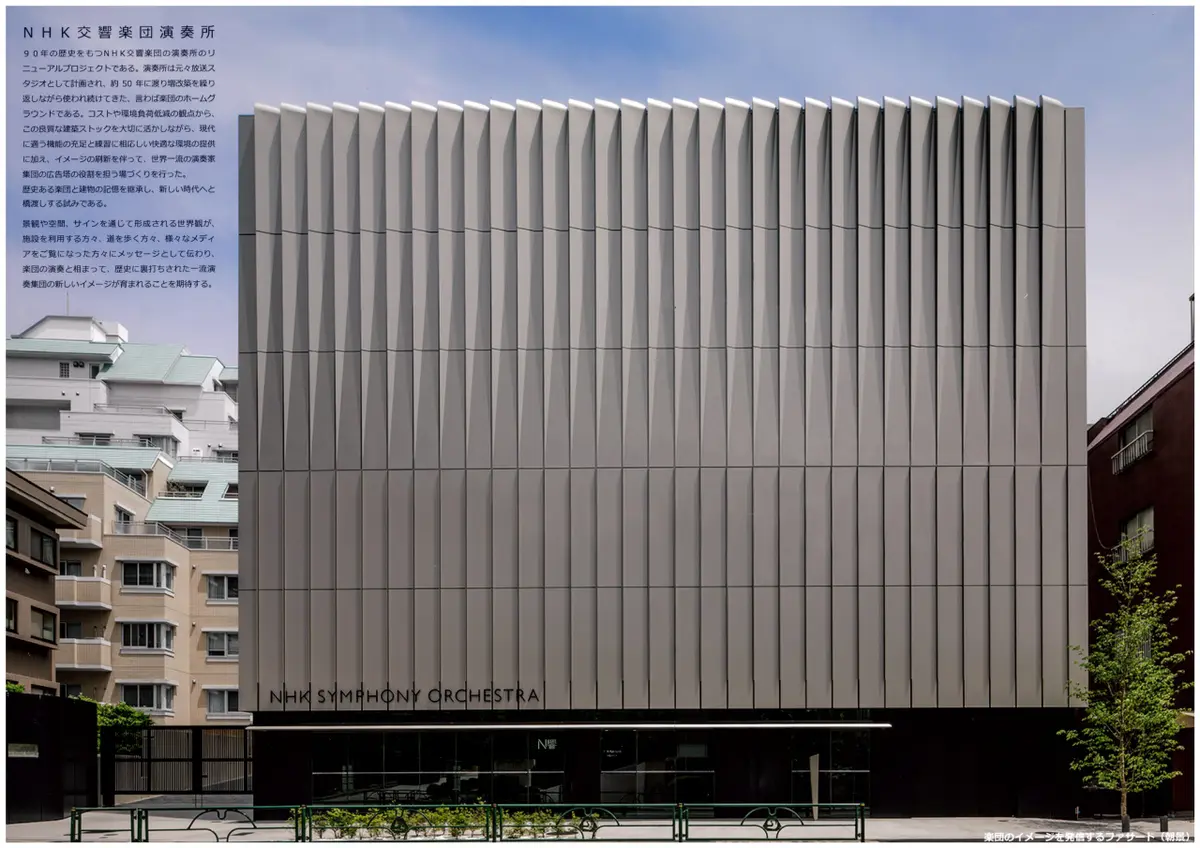The width and height of the screenshot is (1200, 848).
Task: Click the NHK交響楽団演奏所 title heading
Action: [118, 32]
